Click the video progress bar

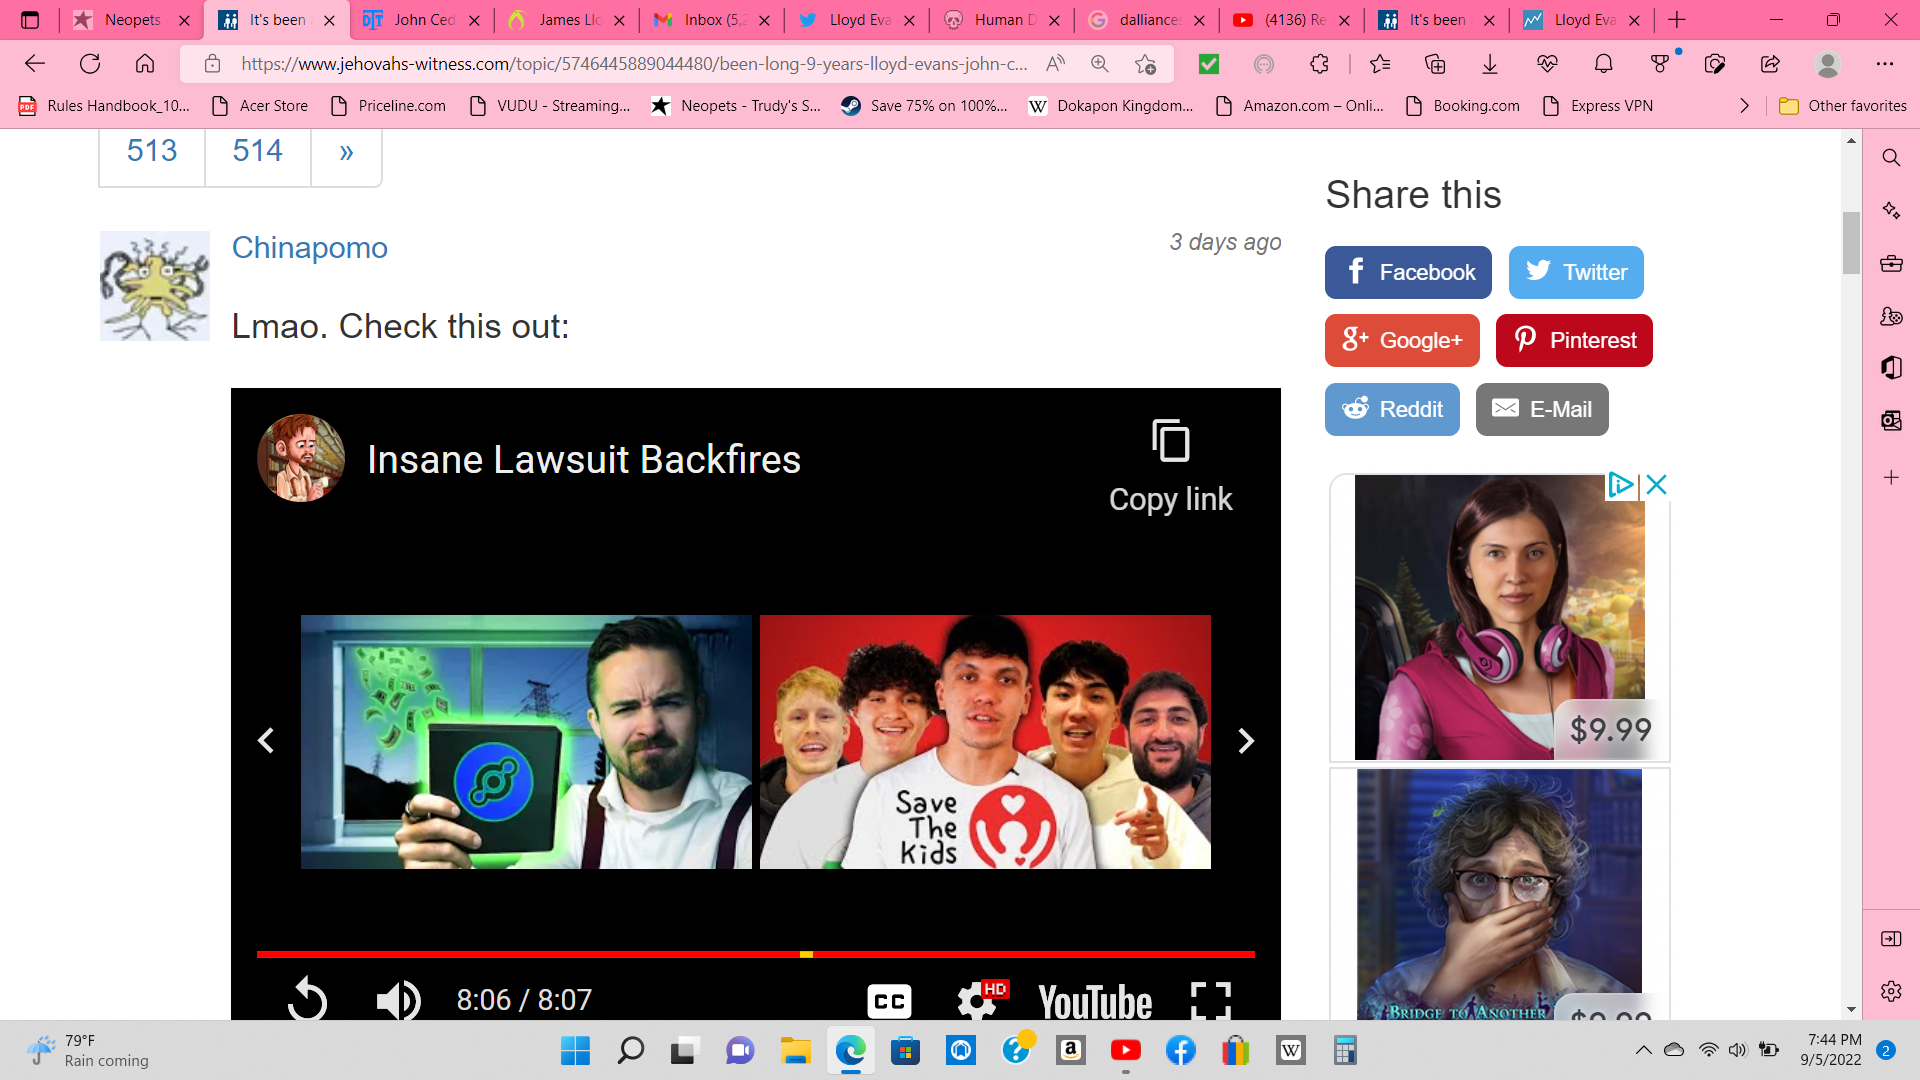click(x=756, y=955)
